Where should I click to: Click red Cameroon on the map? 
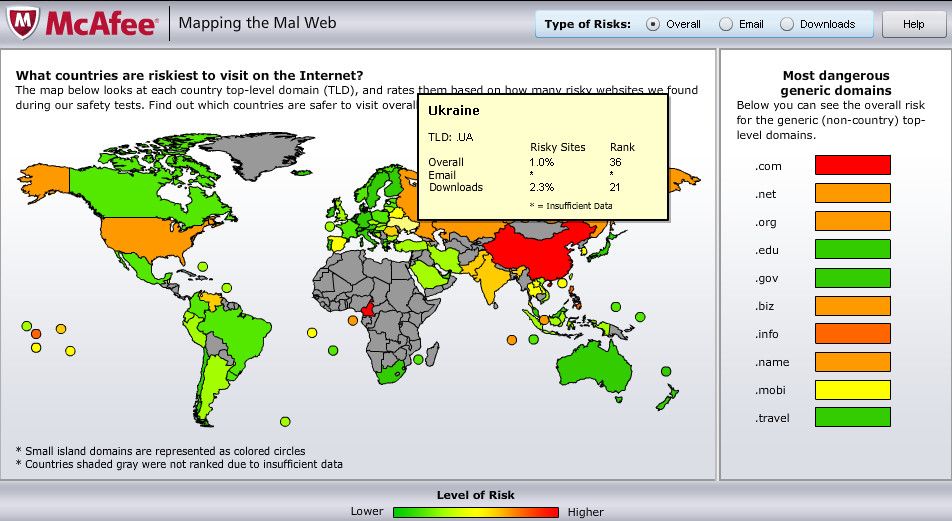368,310
